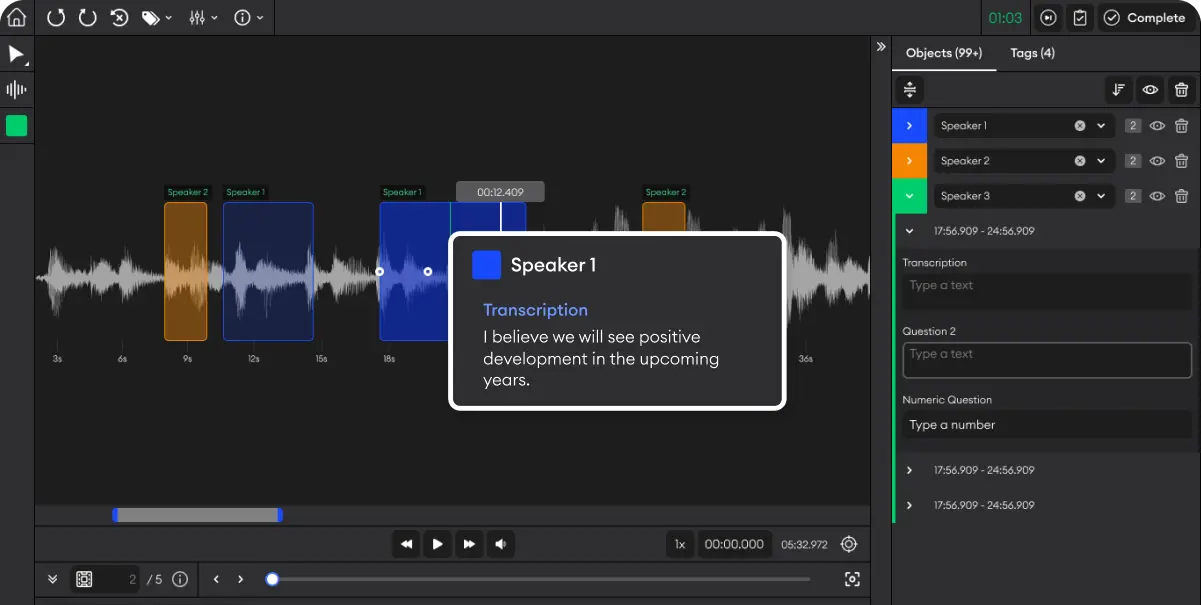Select the home icon in the toolbar
Image resolution: width=1201 pixels, height=605 pixels.
15,17
